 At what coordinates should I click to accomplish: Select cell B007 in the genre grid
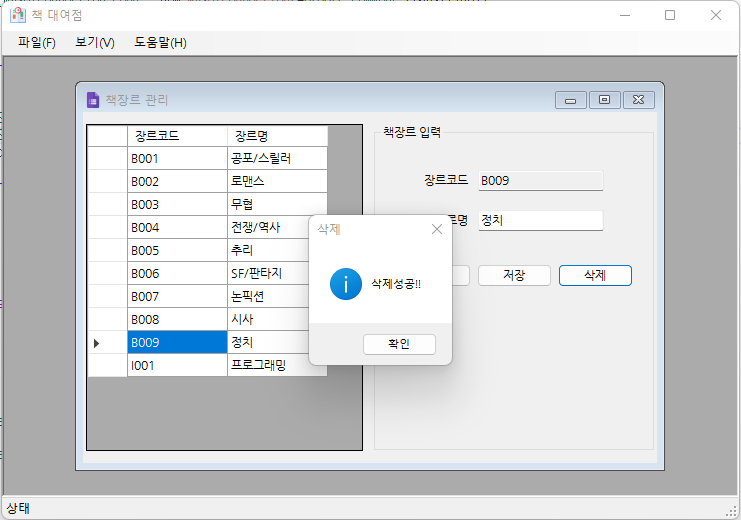[x=177, y=296]
